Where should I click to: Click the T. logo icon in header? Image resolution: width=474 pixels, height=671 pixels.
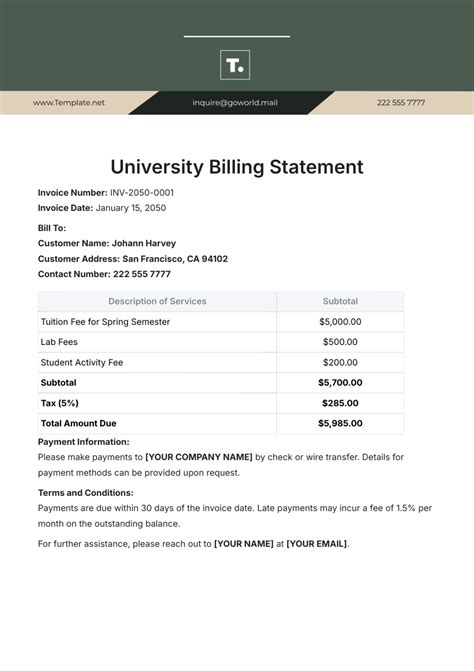(235, 65)
